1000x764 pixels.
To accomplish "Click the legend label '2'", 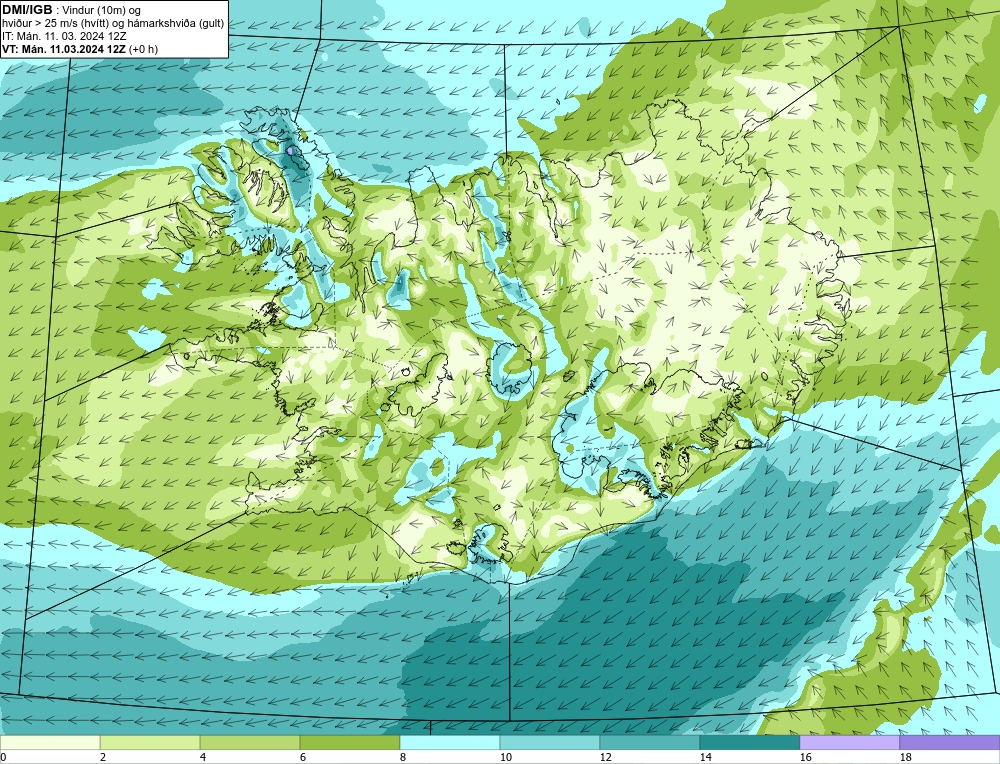I will coord(103,758).
